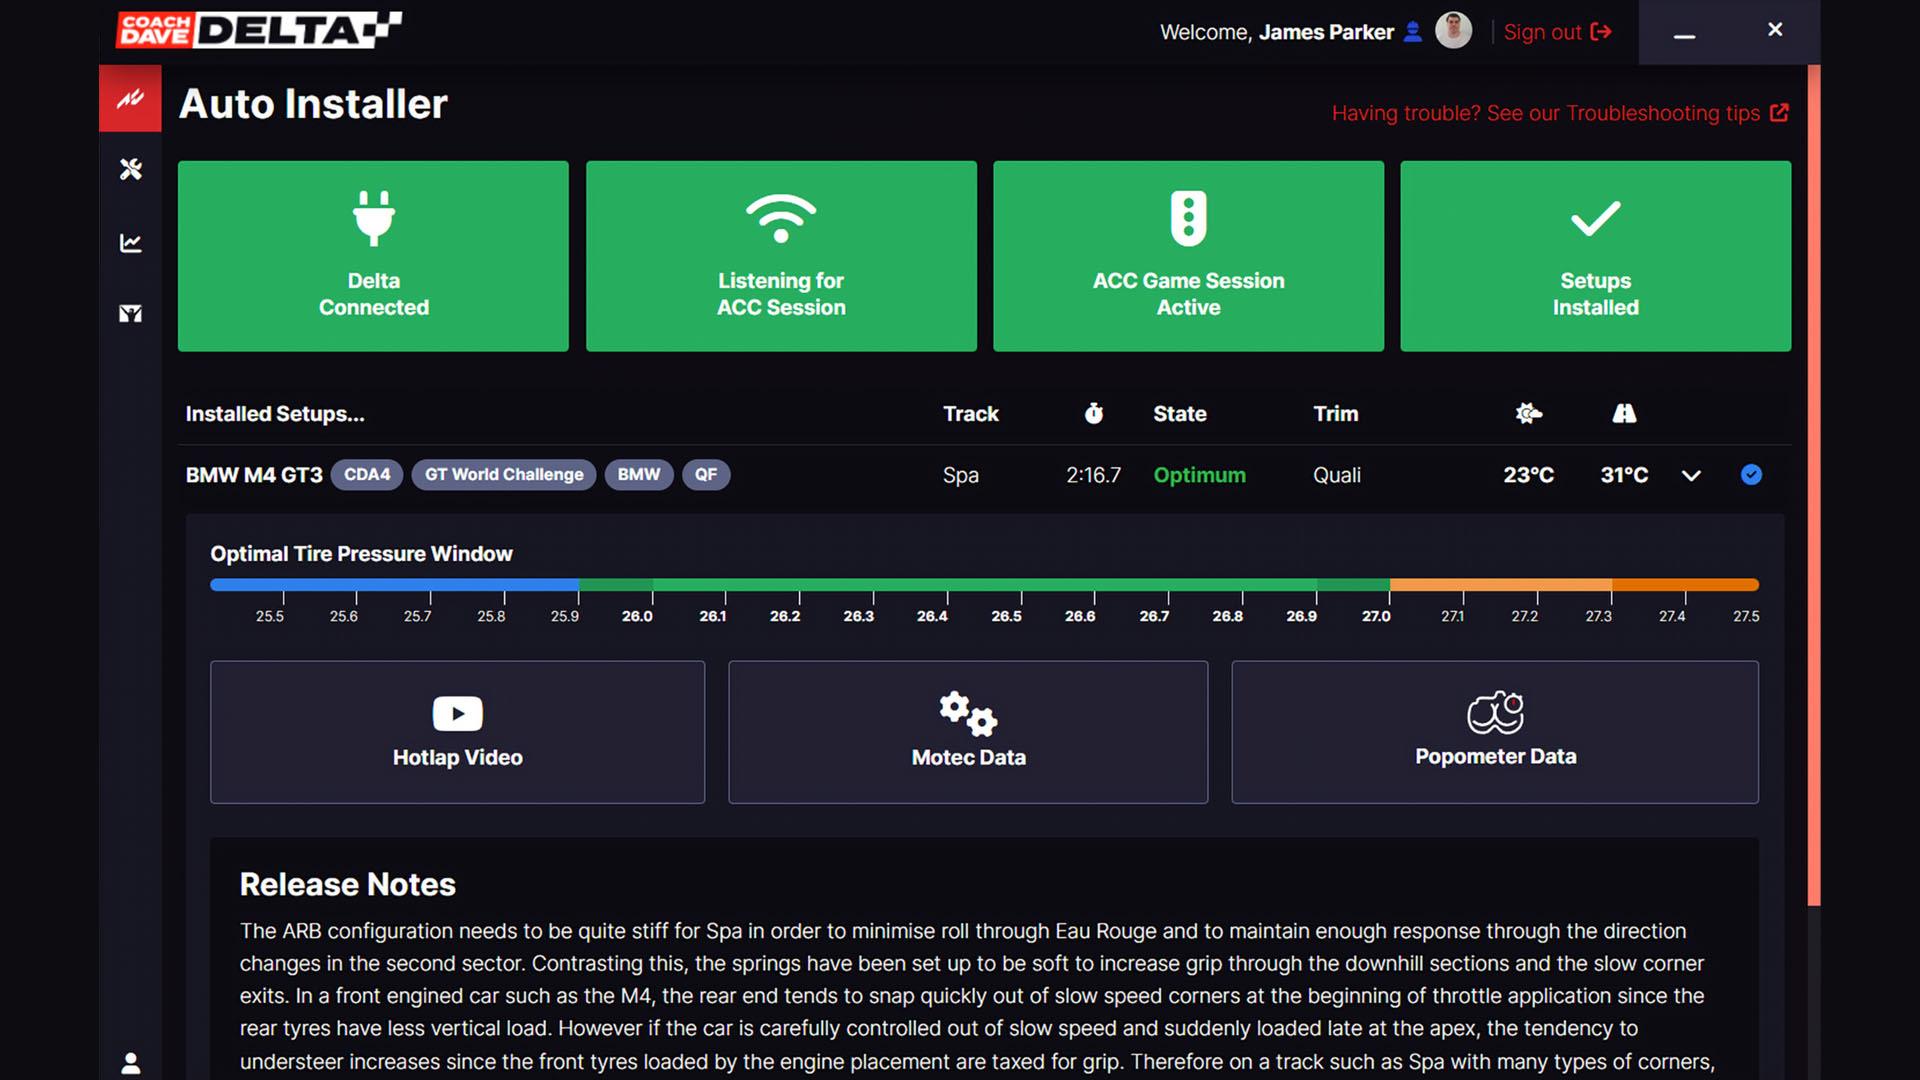Click the vertical scrollbar on right
Image resolution: width=1920 pixels, height=1080 pixels.
coord(1813,485)
